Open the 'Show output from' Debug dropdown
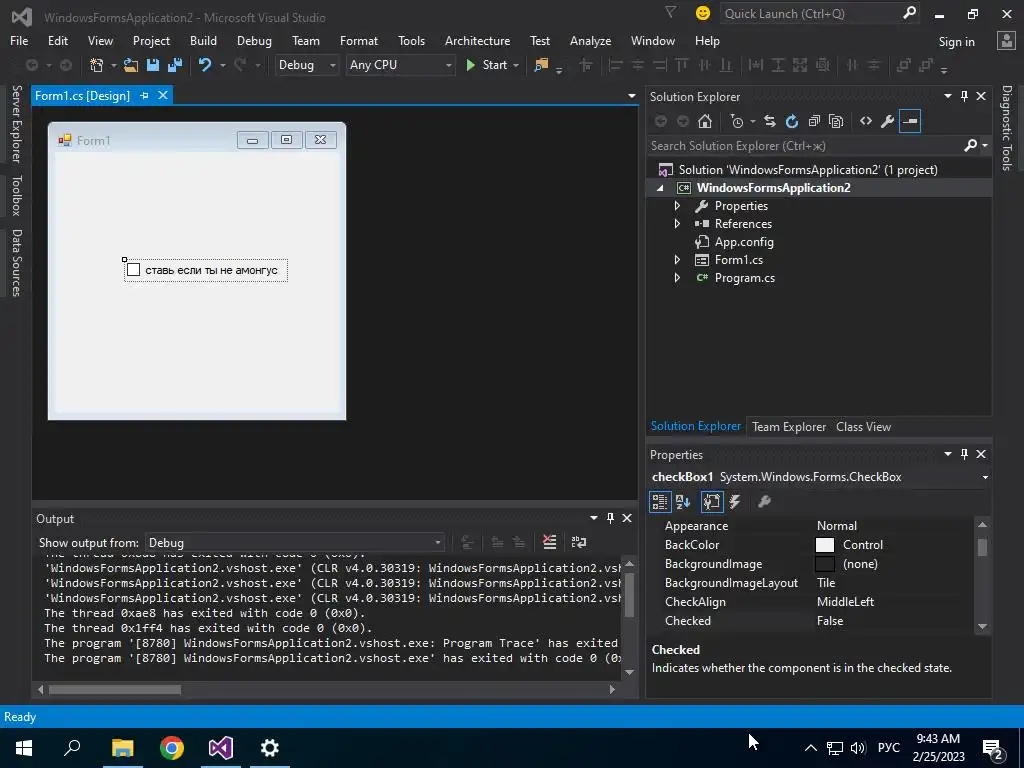 438,543
